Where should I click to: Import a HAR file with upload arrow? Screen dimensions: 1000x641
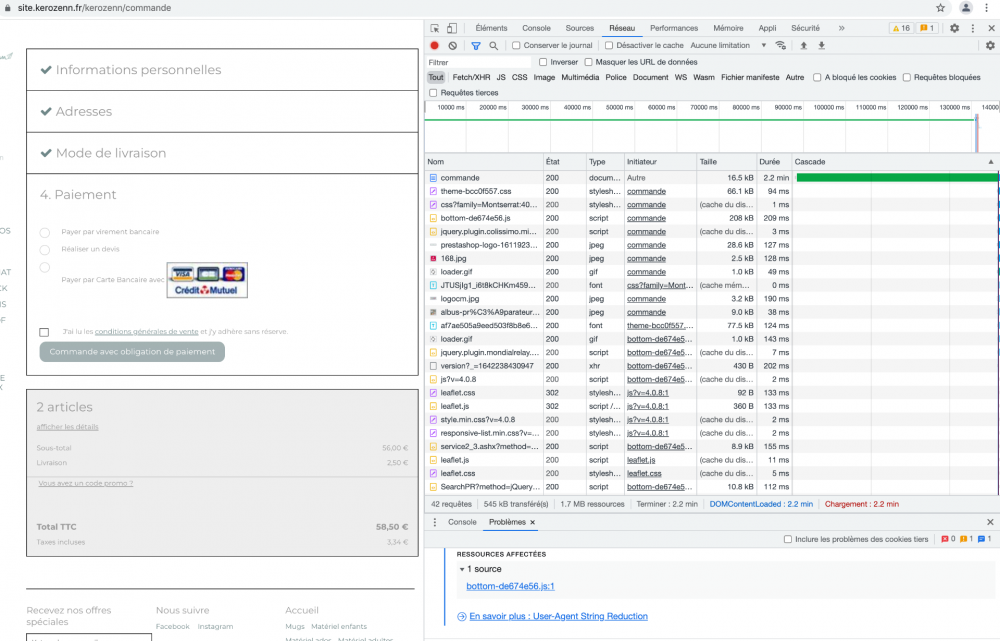coord(803,45)
